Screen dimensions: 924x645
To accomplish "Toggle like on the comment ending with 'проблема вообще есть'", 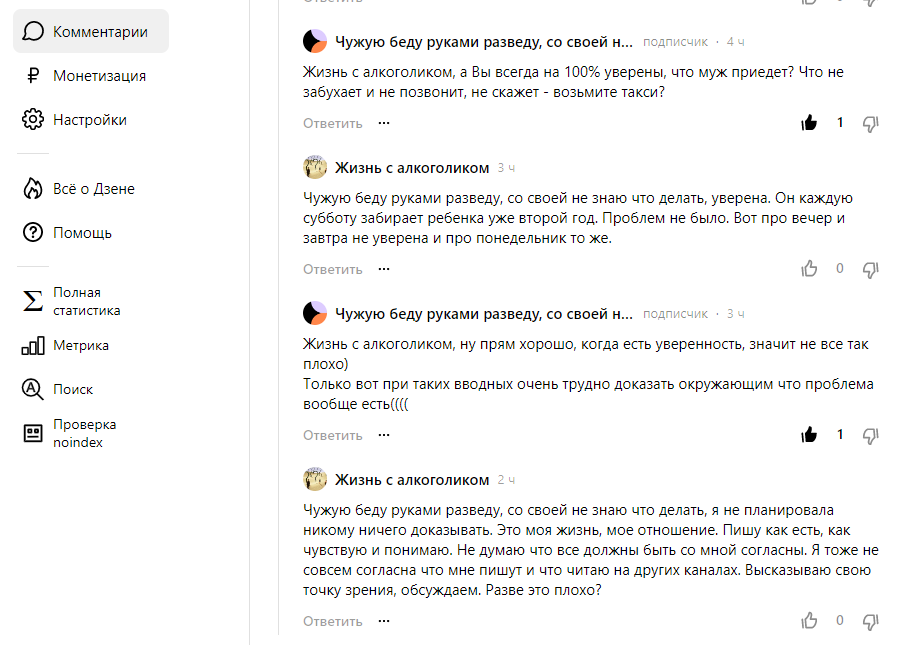I will pyautogui.click(x=809, y=435).
